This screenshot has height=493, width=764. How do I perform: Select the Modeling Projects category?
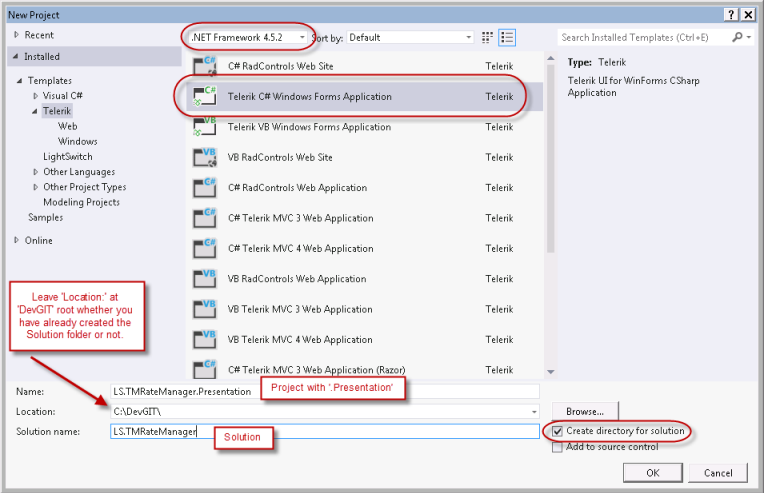pos(81,202)
